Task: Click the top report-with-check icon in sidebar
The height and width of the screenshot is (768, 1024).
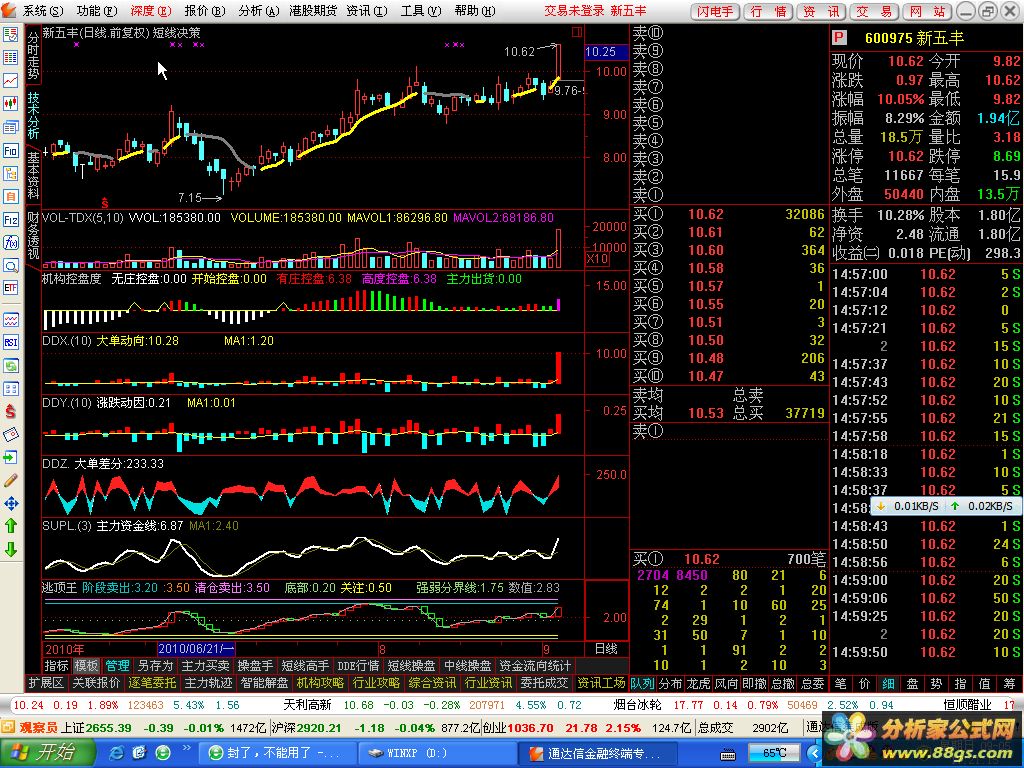Action: click(10, 35)
